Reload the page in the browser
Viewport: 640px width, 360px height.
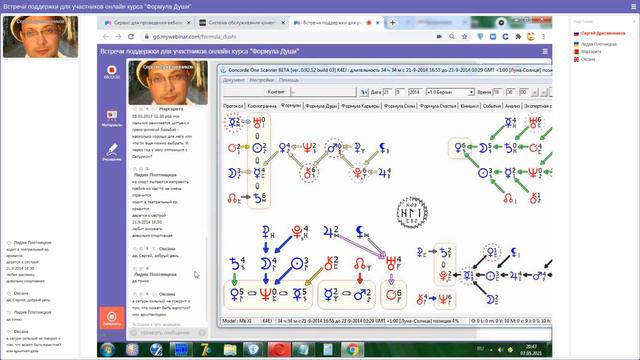click(131, 37)
